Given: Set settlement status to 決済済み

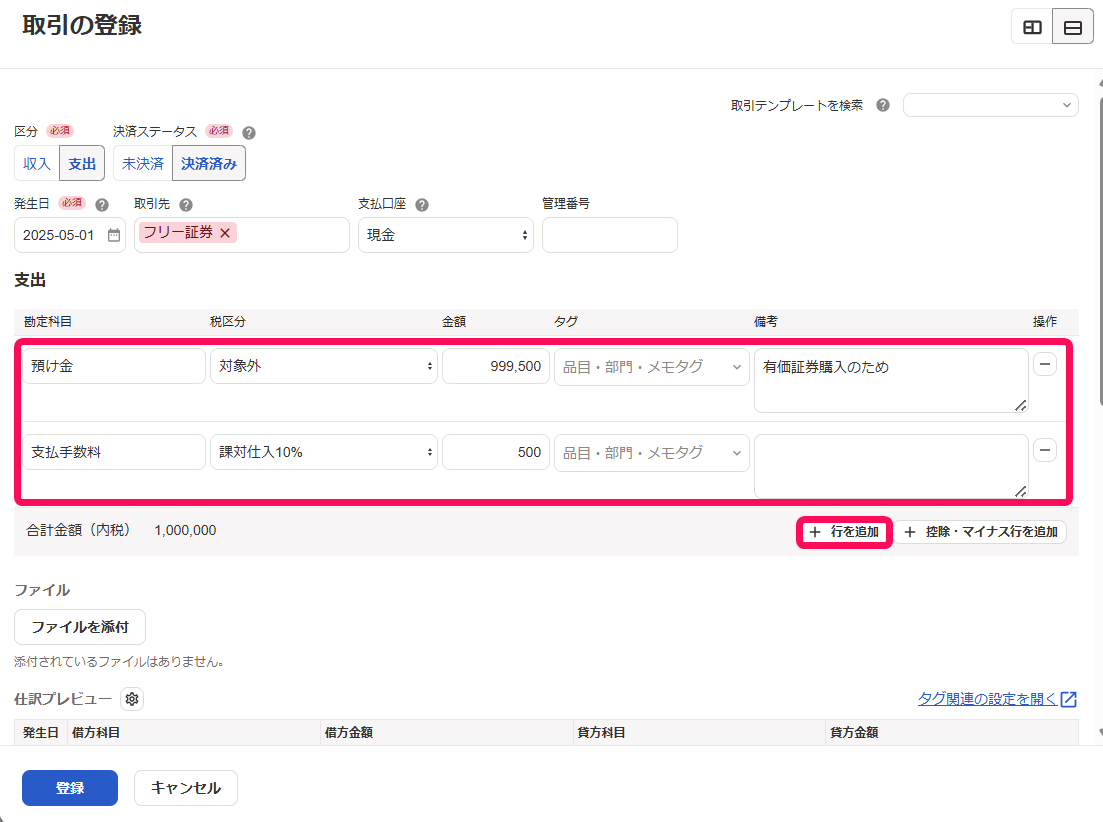Looking at the screenshot, I should pyautogui.click(x=209, y=164).
